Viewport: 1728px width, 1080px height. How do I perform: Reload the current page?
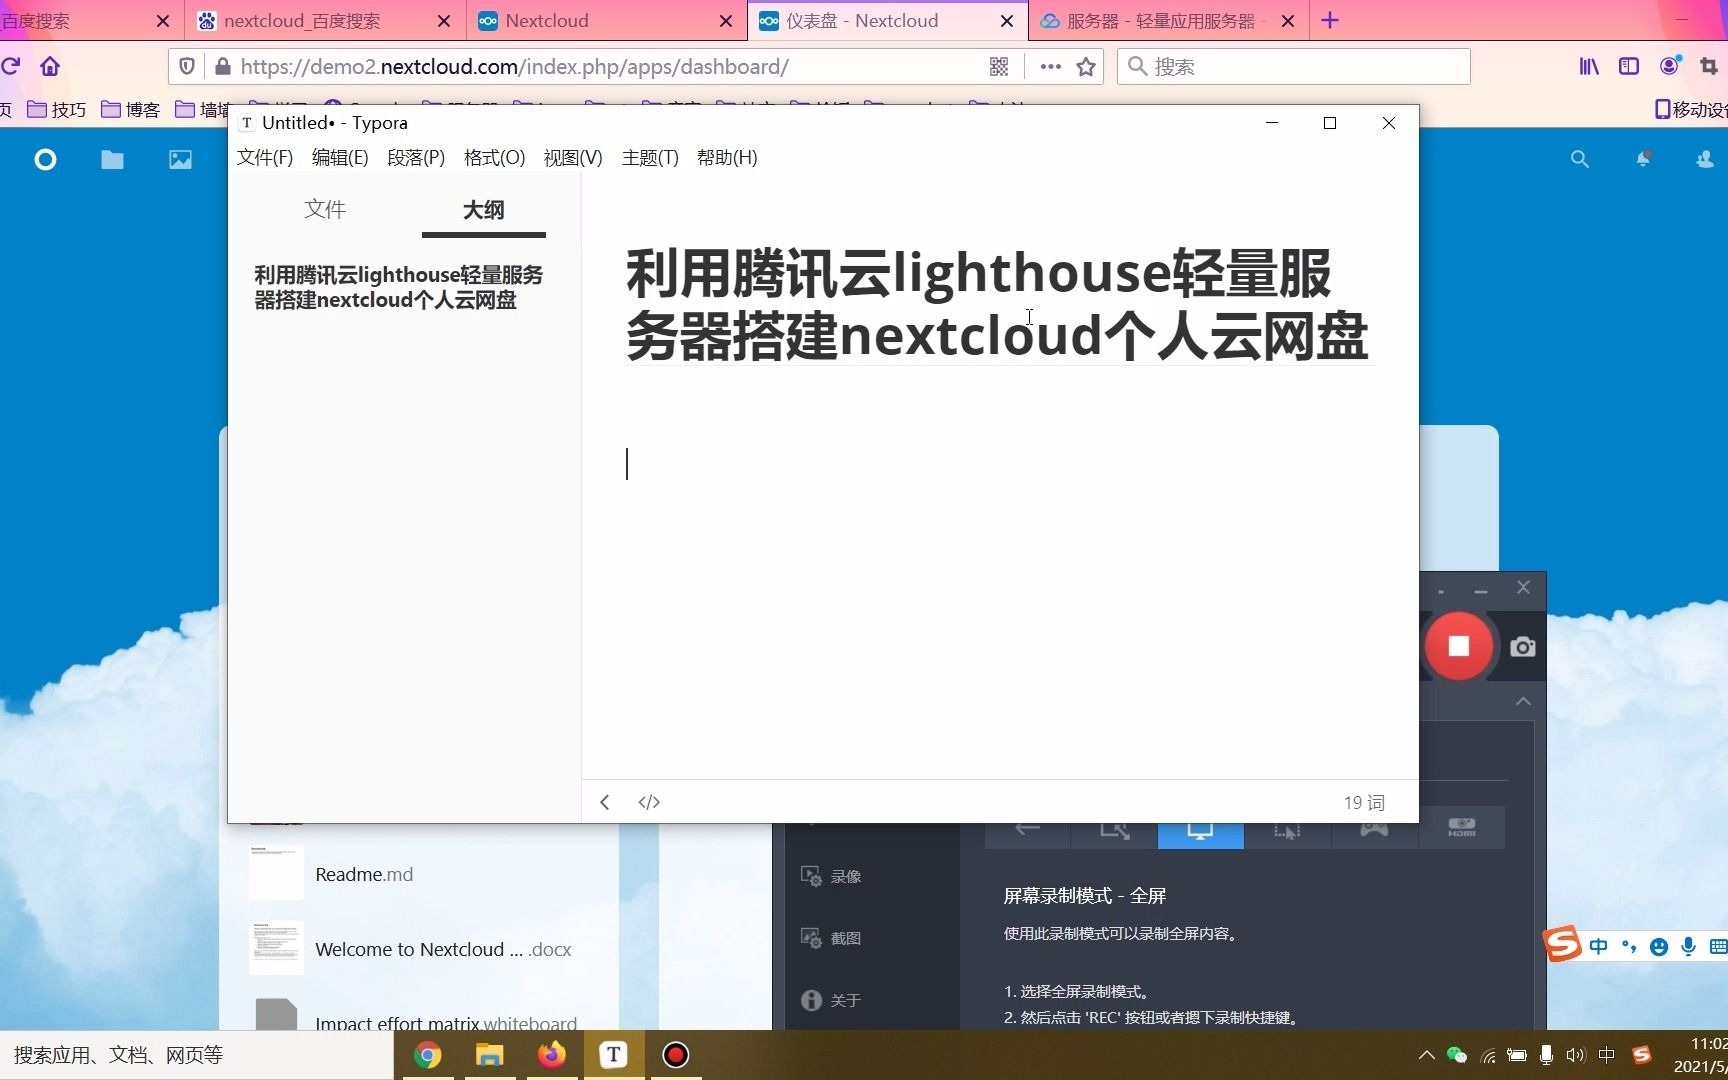click(x=11, y=66)
